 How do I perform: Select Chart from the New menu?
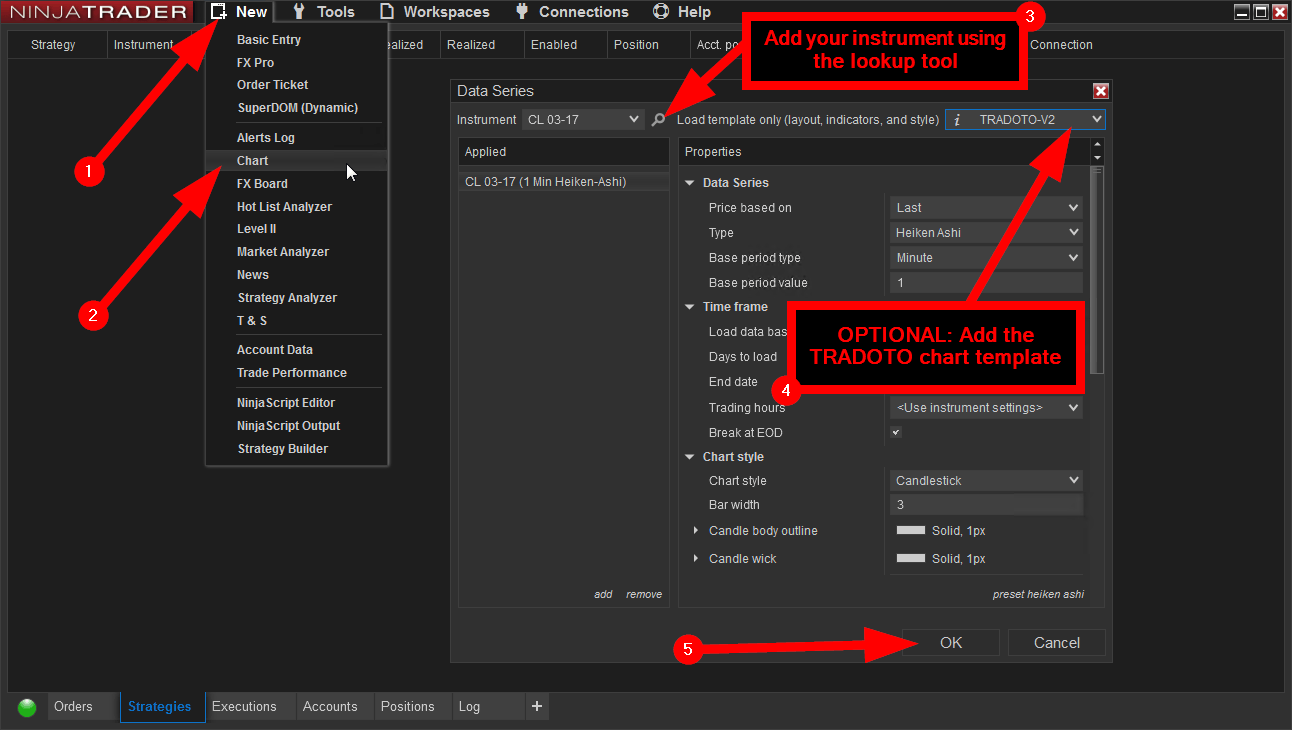[253, 161]
